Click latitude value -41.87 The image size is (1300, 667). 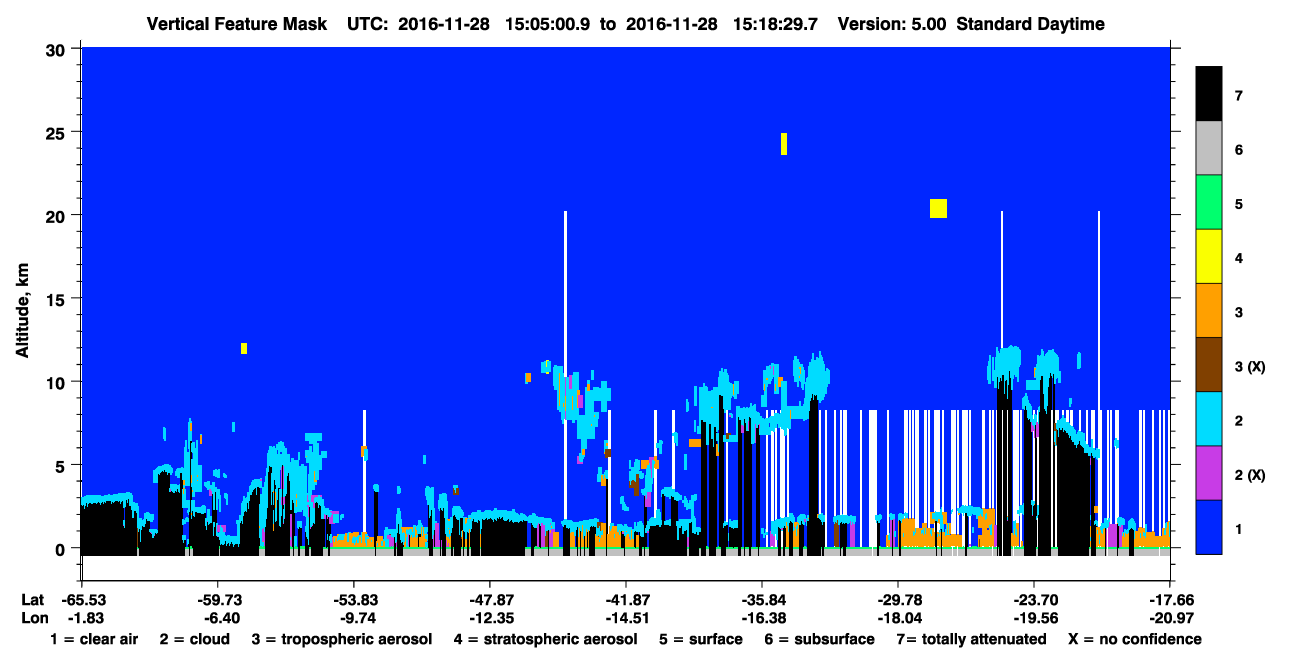625,600
